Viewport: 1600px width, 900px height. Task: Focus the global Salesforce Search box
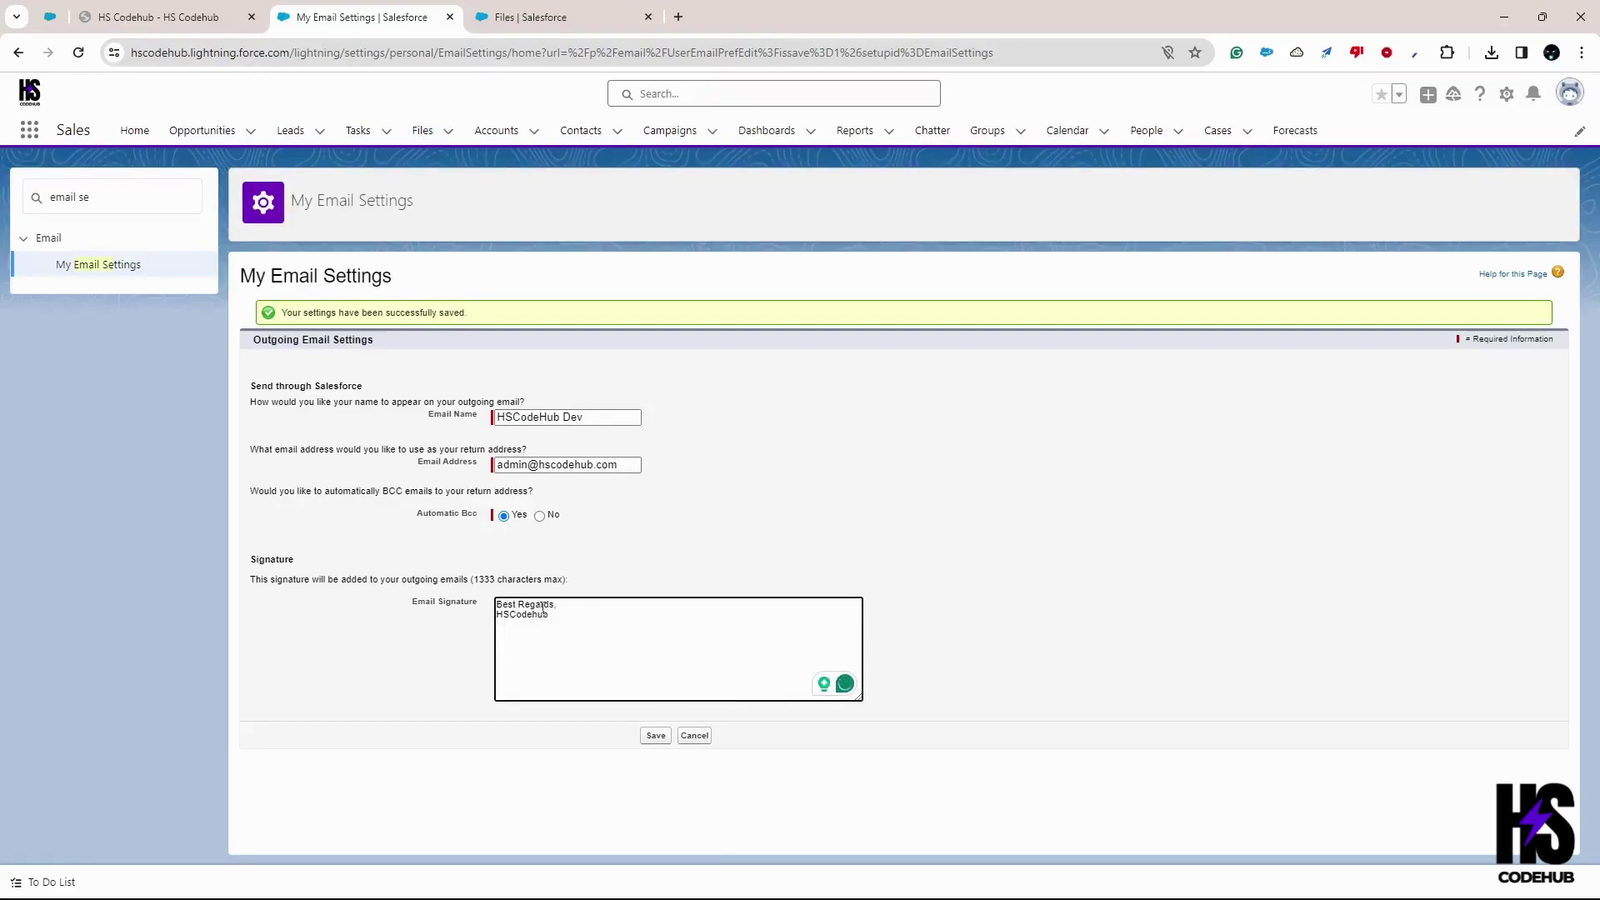774,94
